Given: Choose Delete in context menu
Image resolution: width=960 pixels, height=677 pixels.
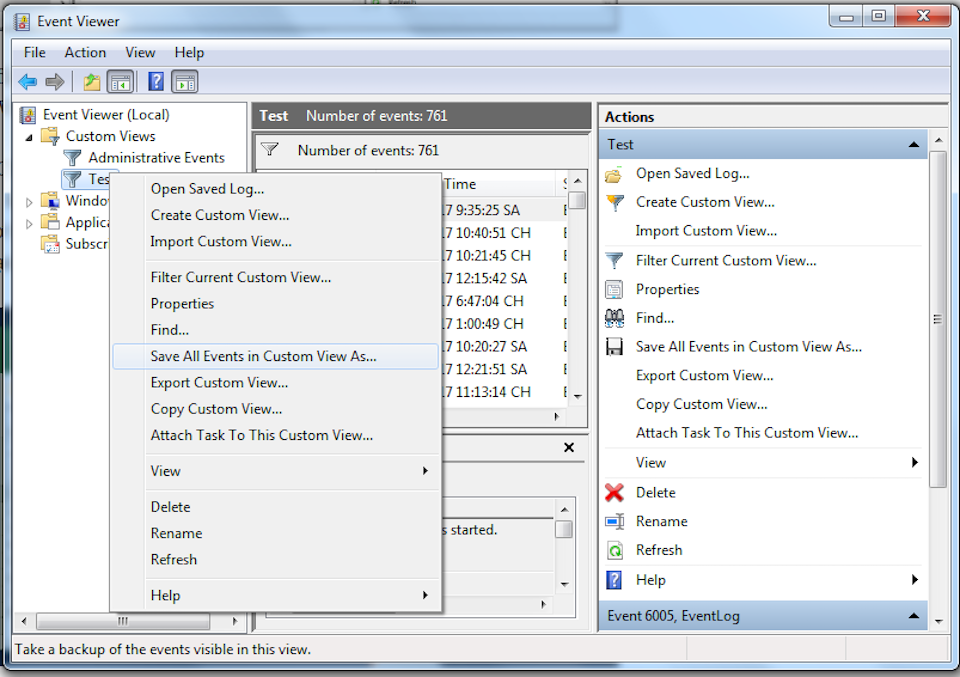Looking at the screenshot, I should pyautogui.click(x=276, y=507).
